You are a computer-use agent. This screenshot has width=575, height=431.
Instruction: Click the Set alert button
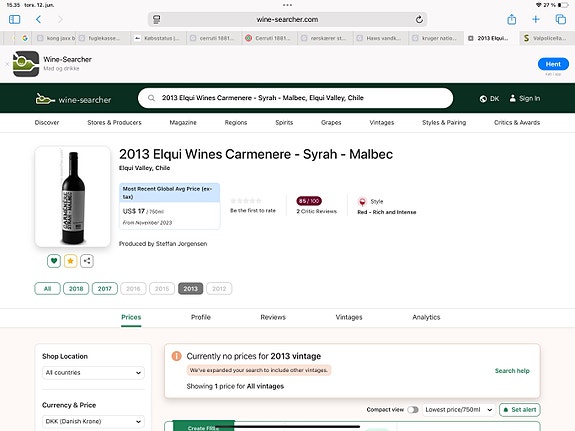(x=520, y=410)
